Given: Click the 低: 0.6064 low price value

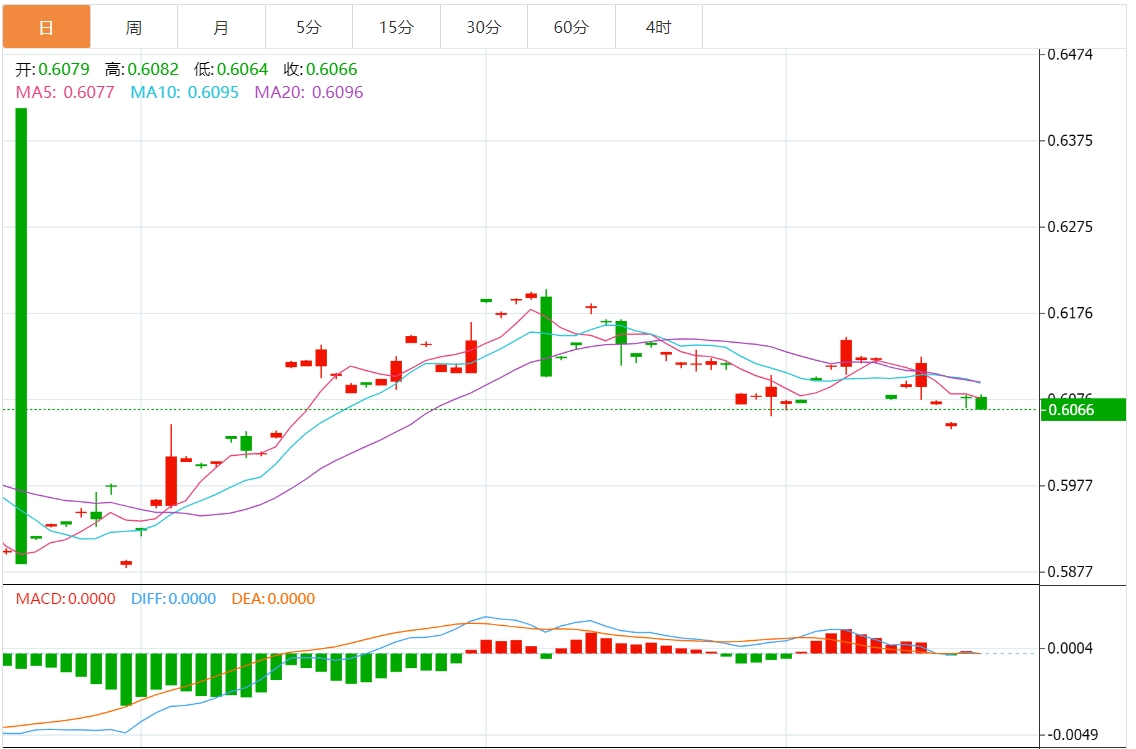Looking at the screenshot, I should pos(231,70).
